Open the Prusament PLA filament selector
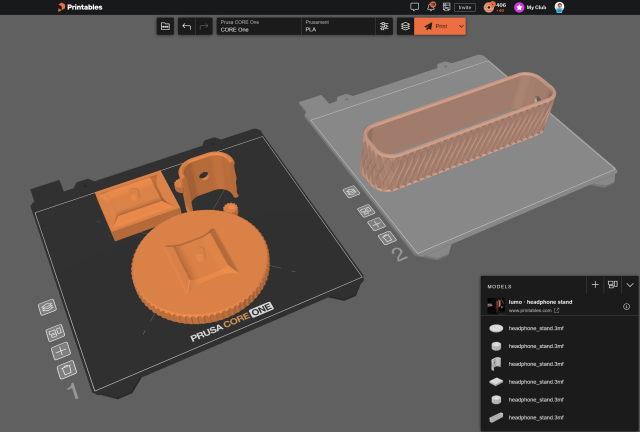The width and height of the screenshot is (640, 432). point(338,26)
